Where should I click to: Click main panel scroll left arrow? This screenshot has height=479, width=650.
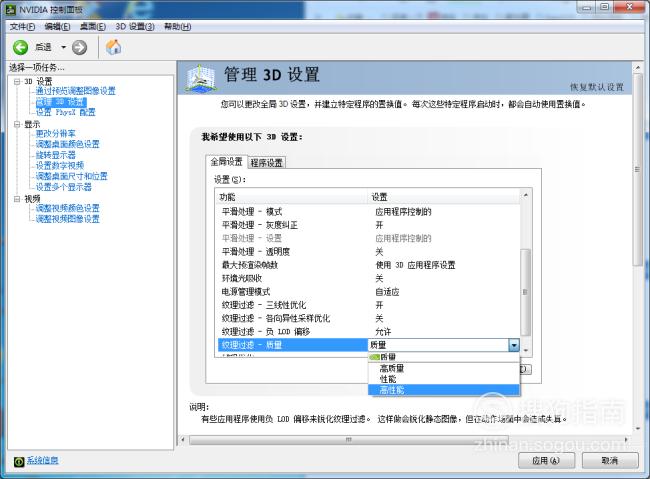tap(183, 439)
